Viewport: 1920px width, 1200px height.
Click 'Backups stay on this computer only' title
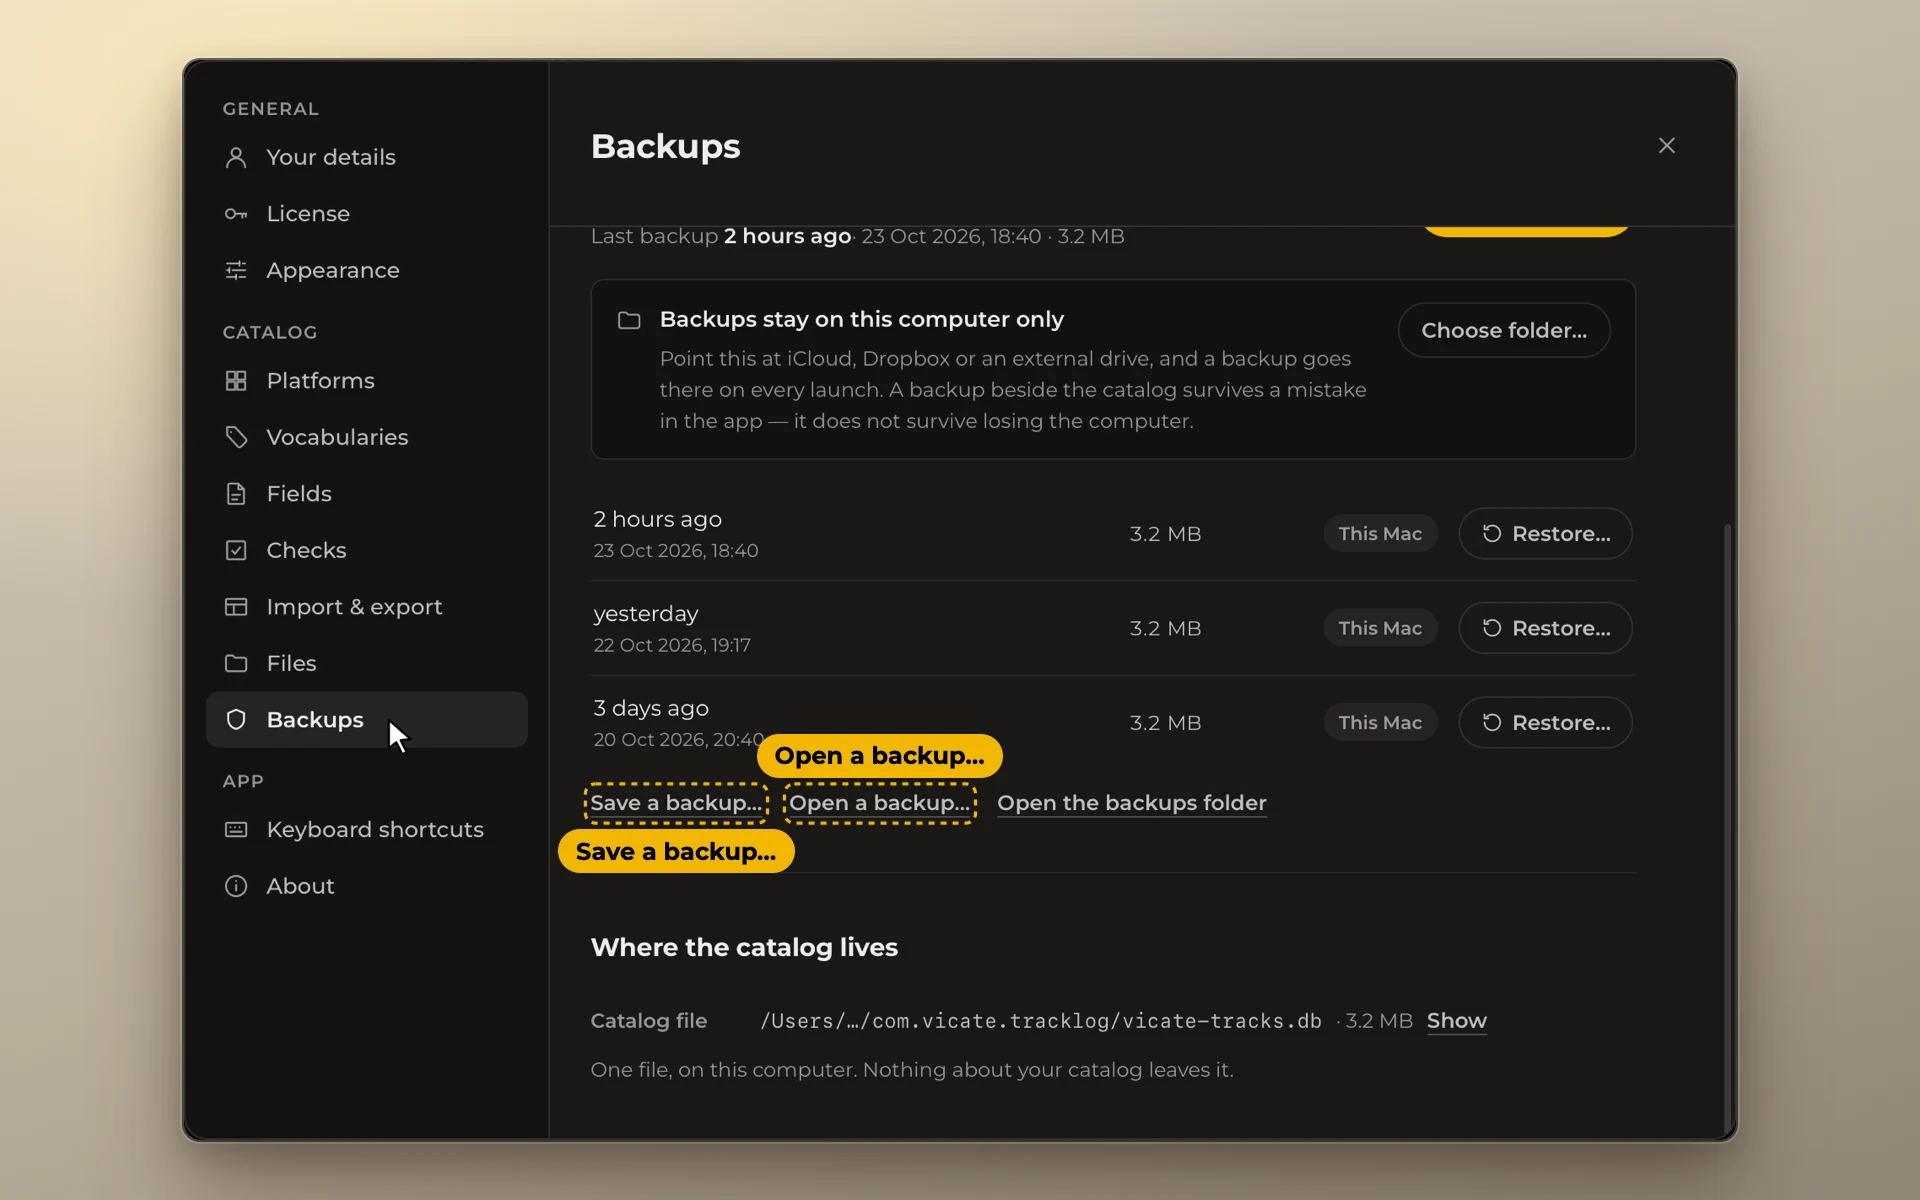[861, 319]
